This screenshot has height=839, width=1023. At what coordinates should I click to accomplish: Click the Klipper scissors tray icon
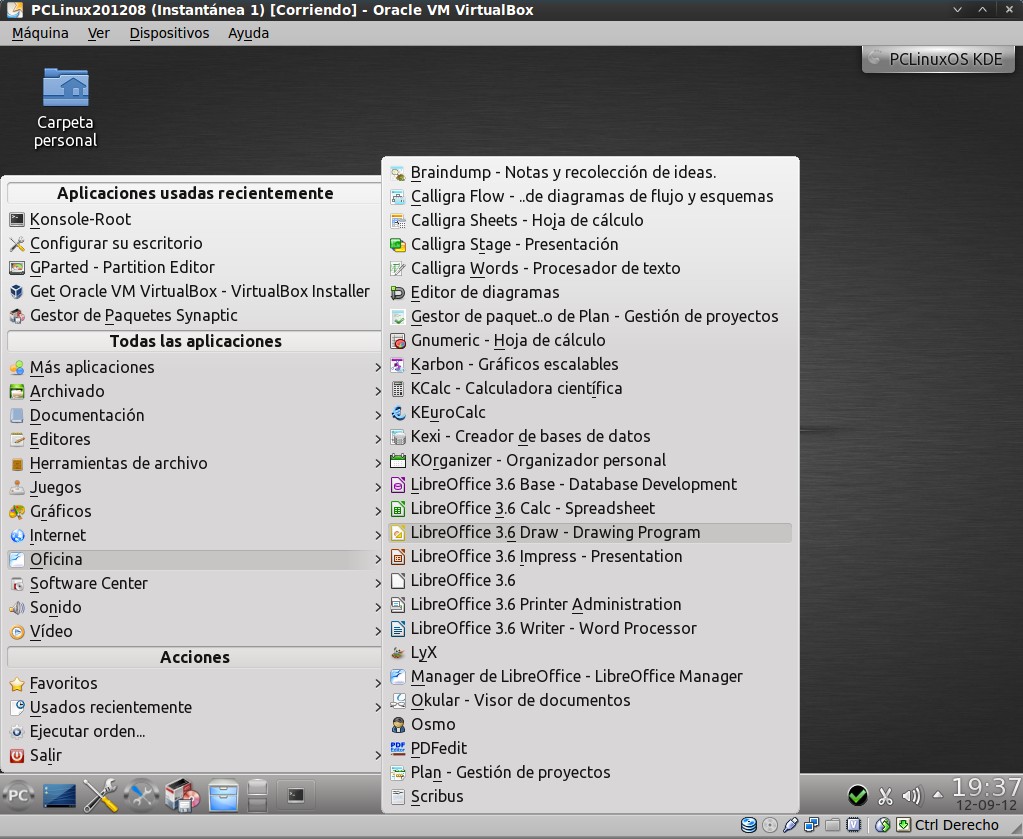(x=885, y=796)
